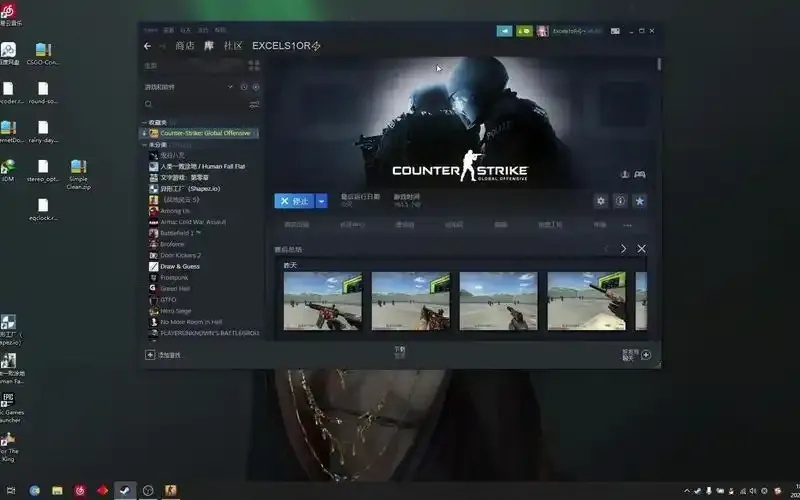800x500 pixels.
Task: Select Among Us in the game list
Action: click(174, 211)
